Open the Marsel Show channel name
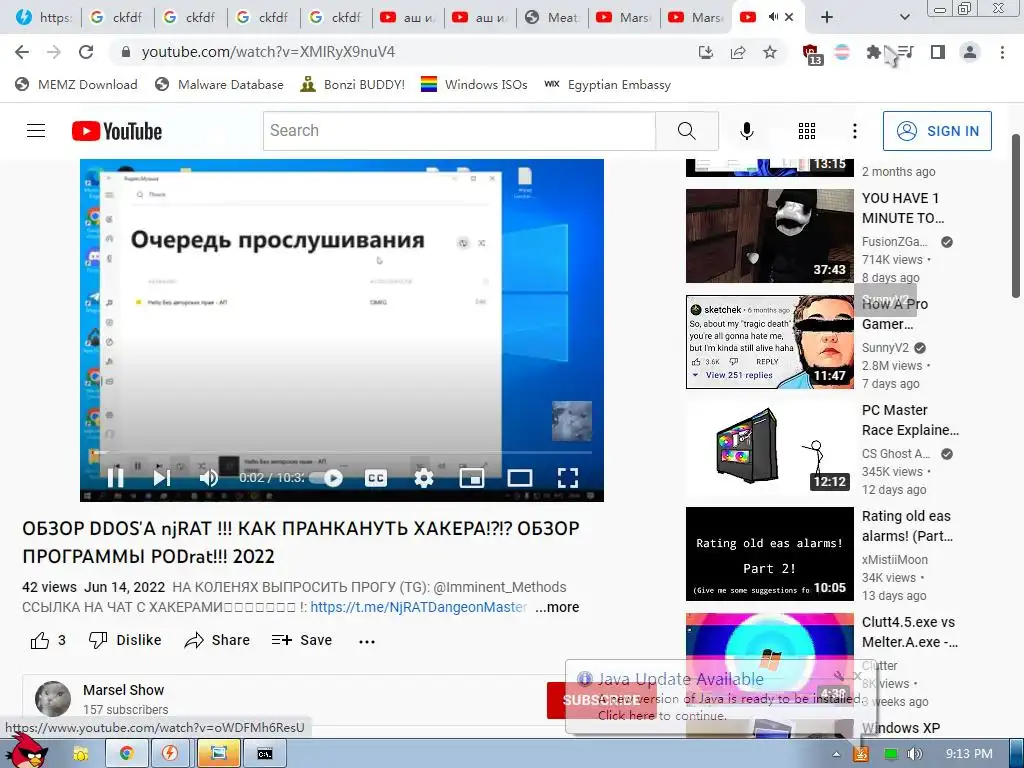Image resolution: width=1024 pixels, height=768 pixels. click(123, 690)
